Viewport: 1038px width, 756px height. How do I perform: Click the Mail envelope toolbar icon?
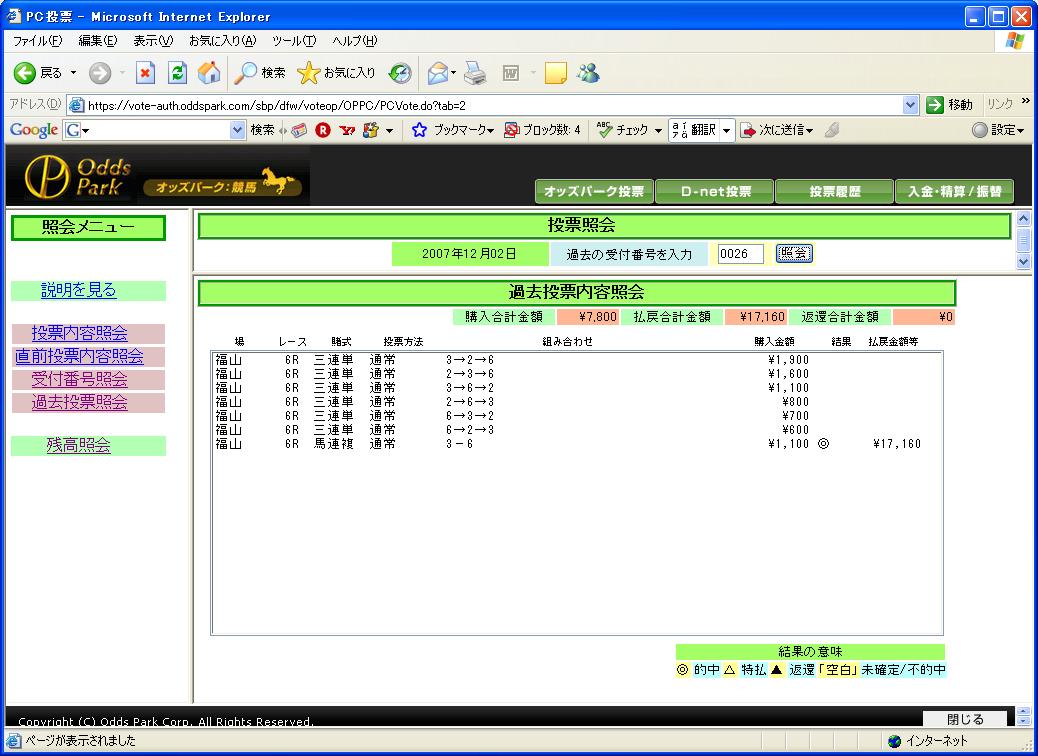(437, 73)
